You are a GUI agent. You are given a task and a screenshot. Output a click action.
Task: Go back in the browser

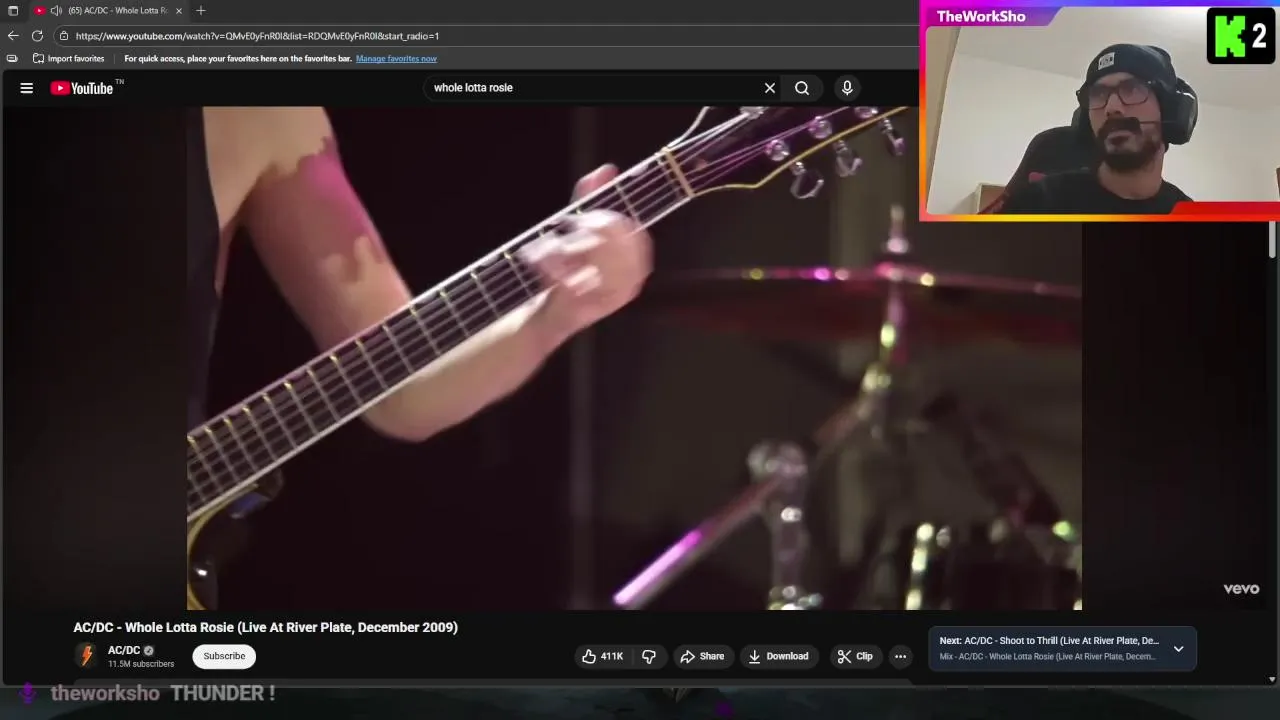pos(13,36)
